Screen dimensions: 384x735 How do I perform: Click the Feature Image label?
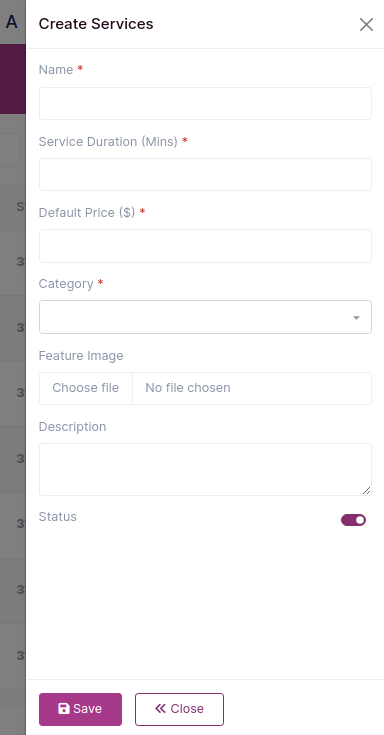click(x=81, y=355)
